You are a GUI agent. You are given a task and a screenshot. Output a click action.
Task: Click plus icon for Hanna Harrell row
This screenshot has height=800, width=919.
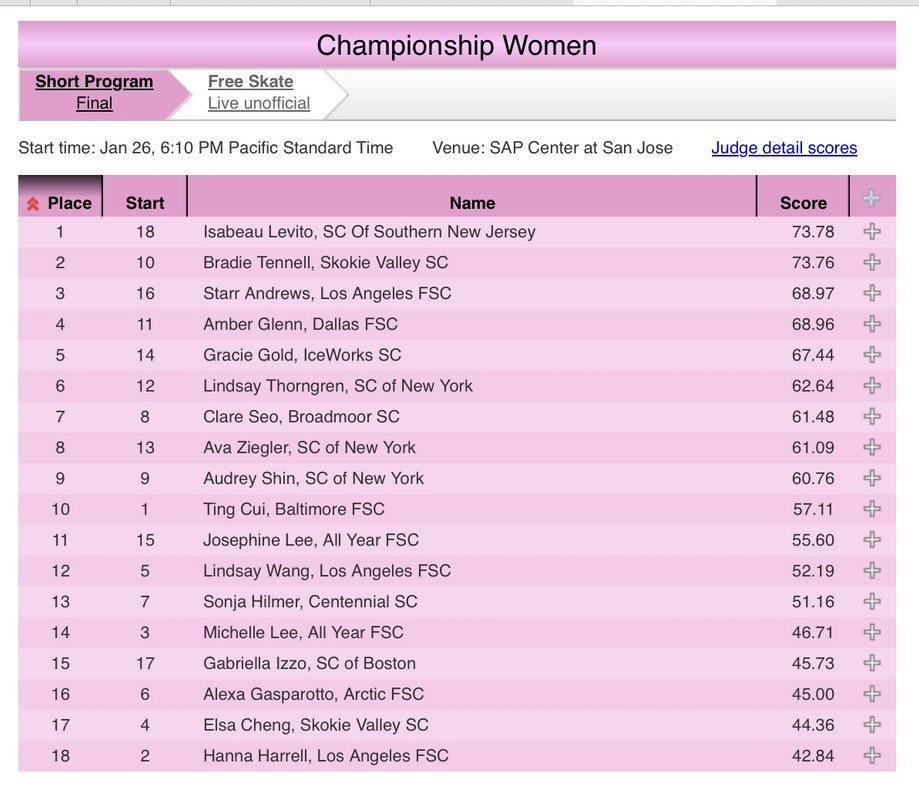[871, 756]
